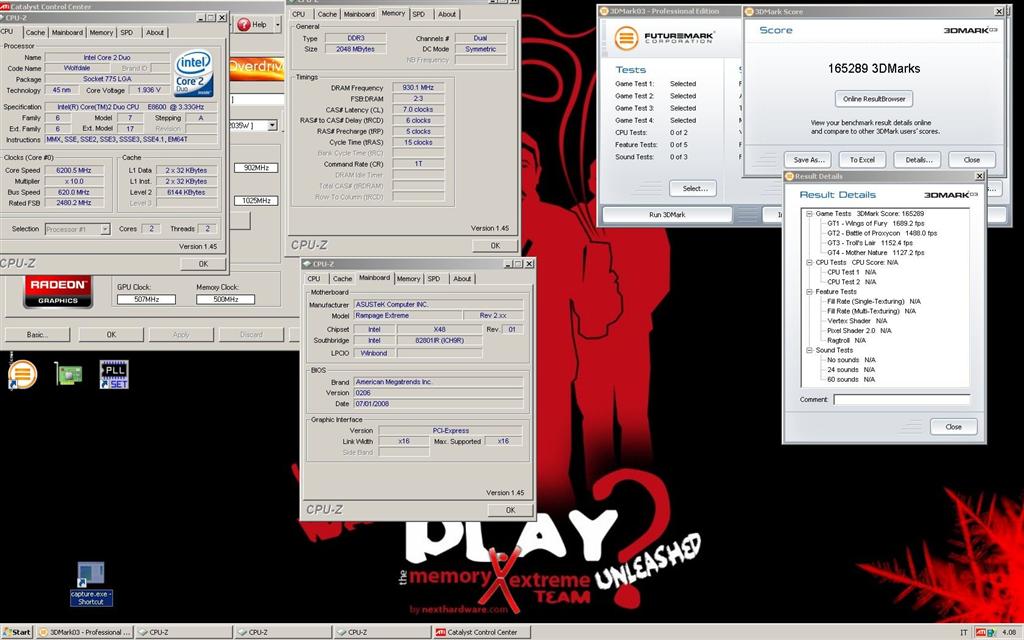Open the Start menu
The image size is (1024, 640).
tap(17, 632)
